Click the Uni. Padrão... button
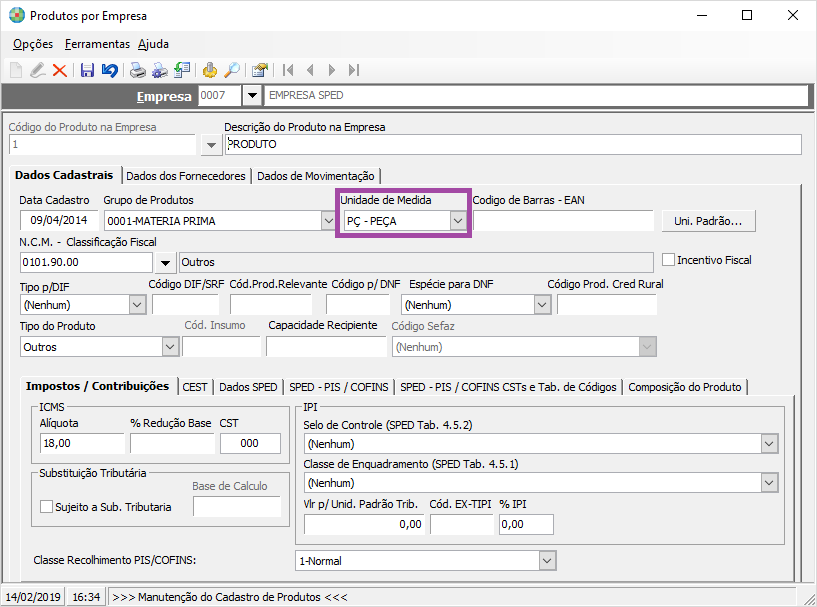The height and width of the screenshot is (607, 817). point(708,221)
